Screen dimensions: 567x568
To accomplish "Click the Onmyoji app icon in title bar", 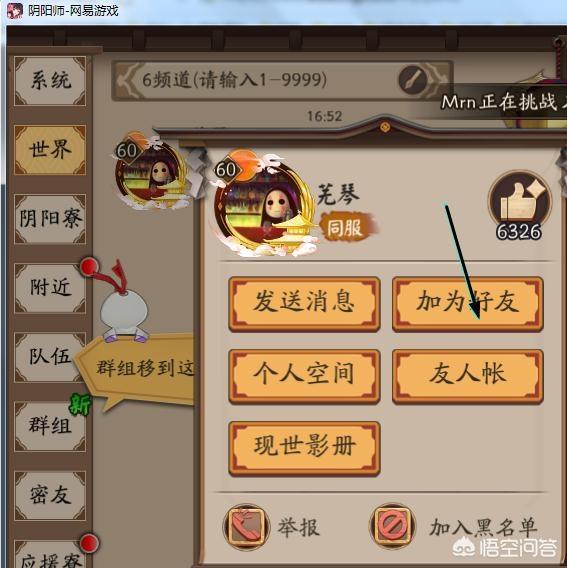I will 14,11.
